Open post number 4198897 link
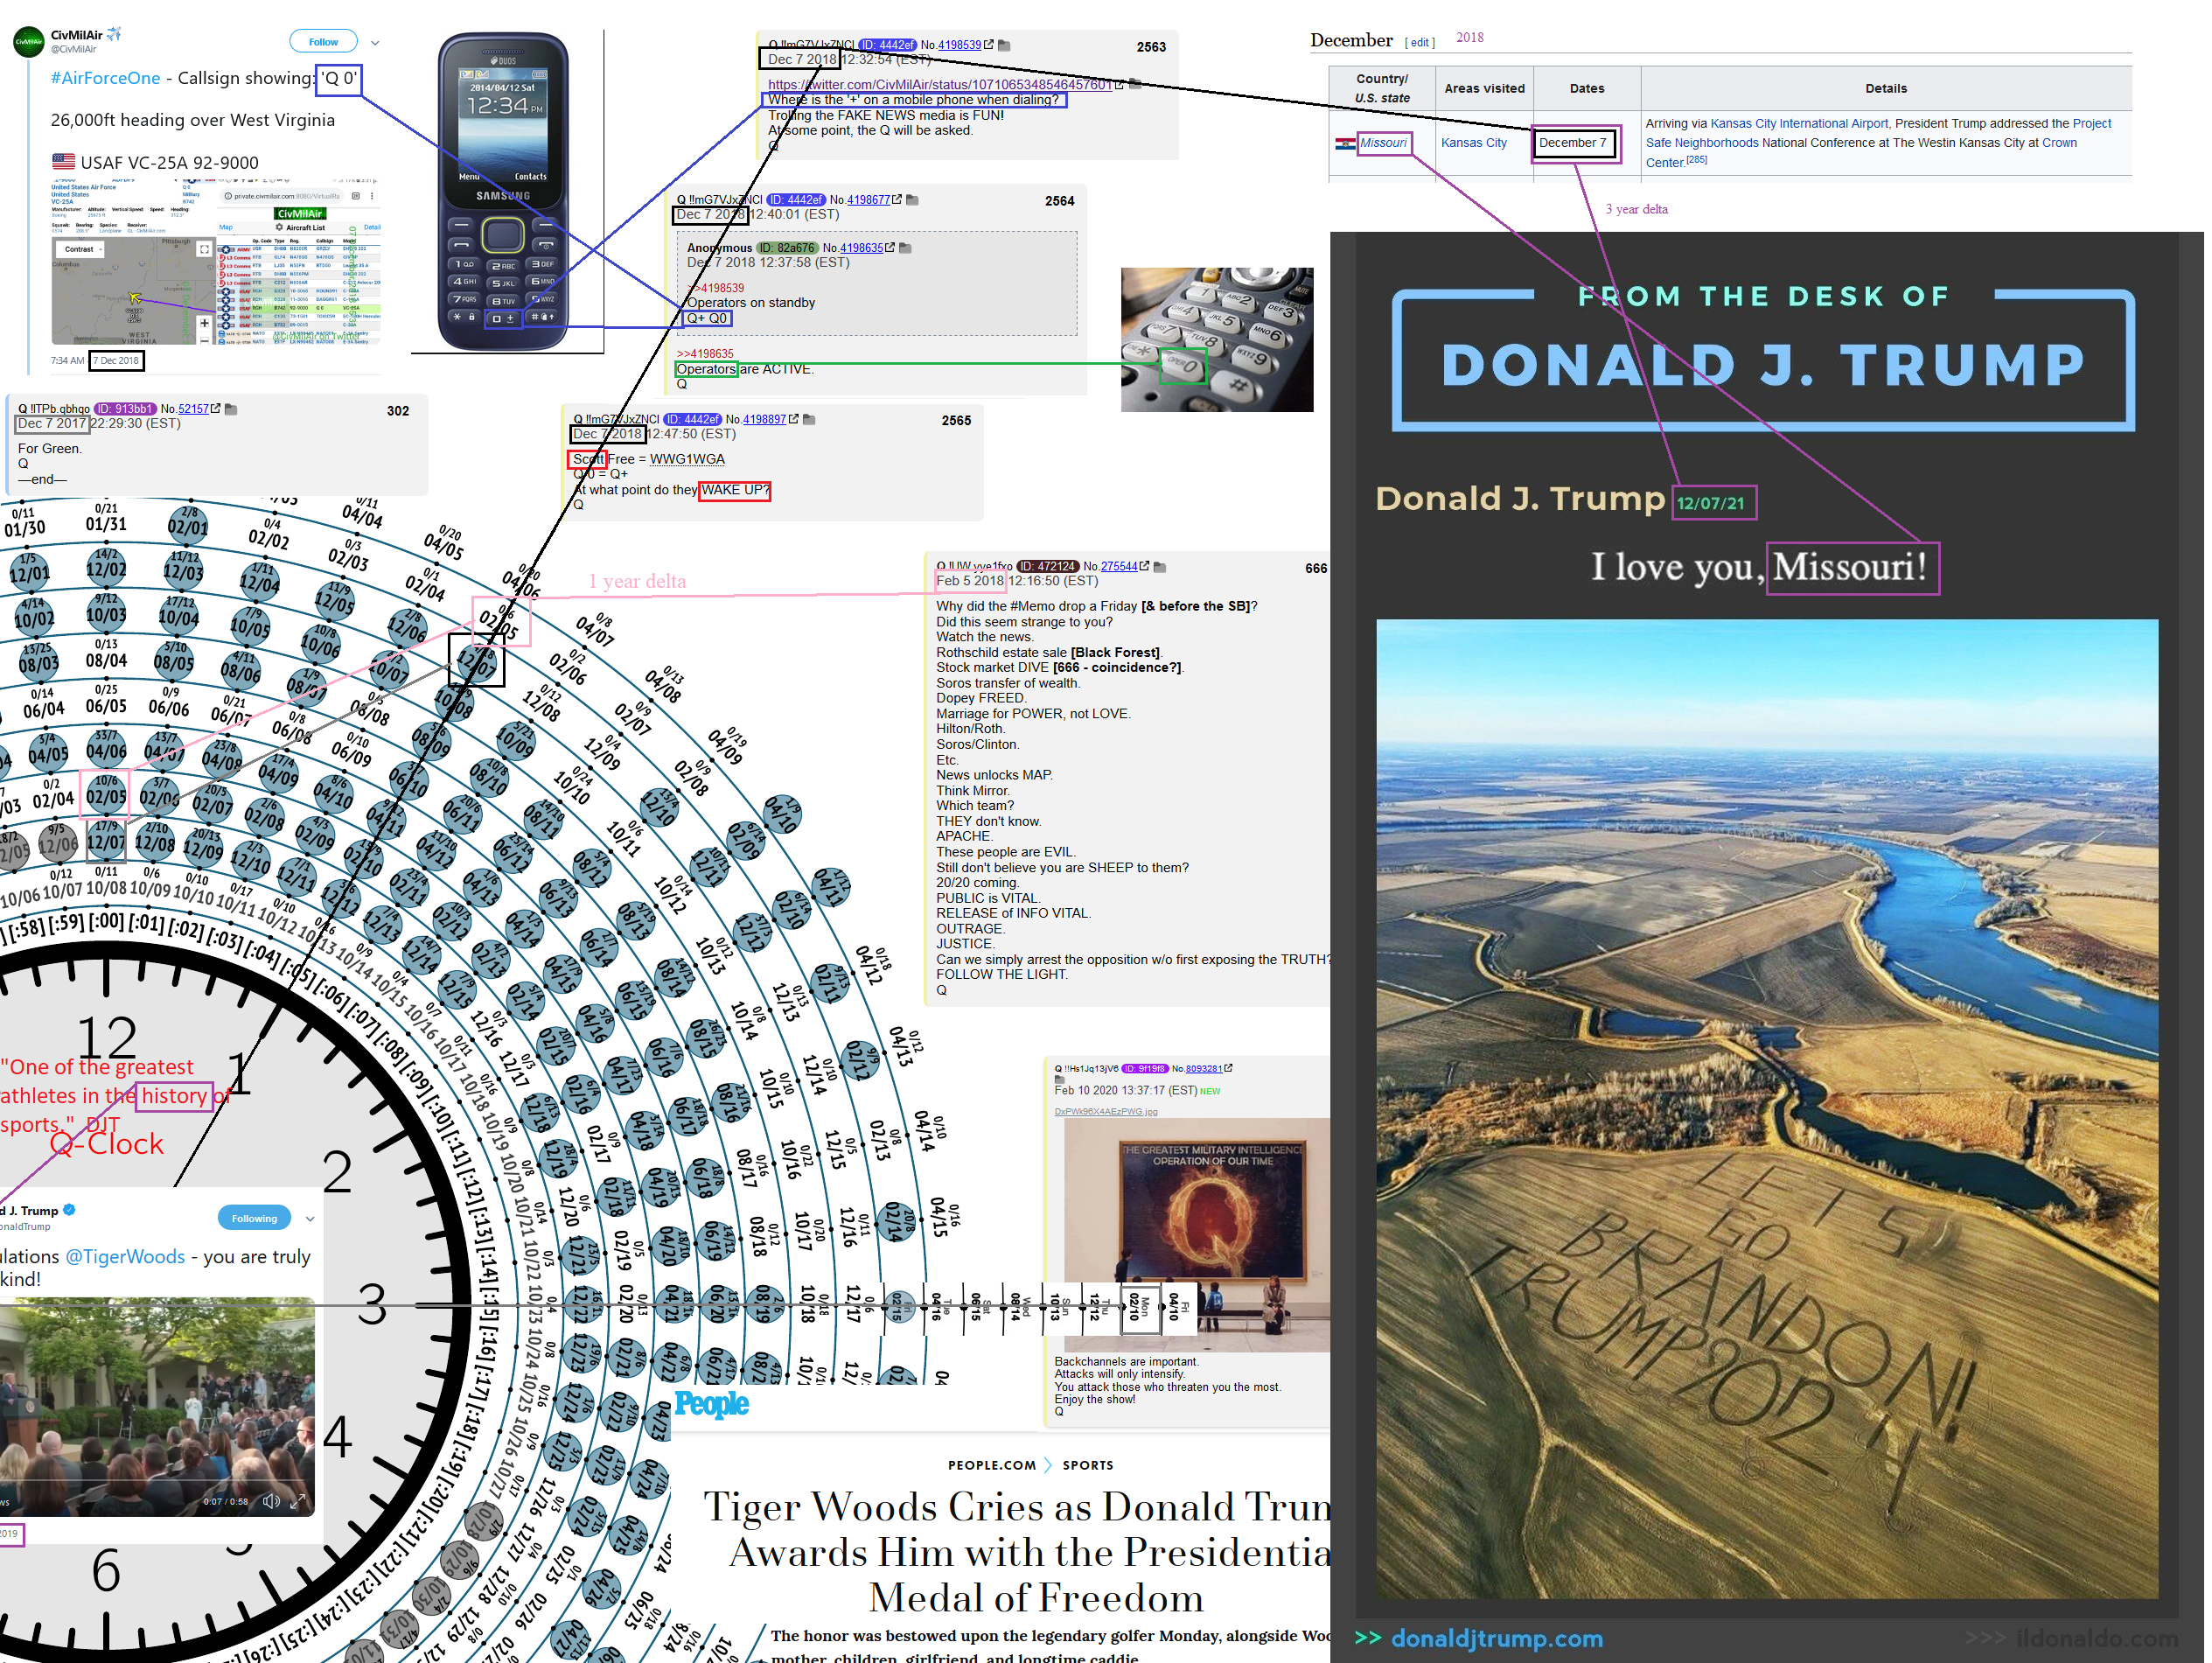 (x=764, y=420)
